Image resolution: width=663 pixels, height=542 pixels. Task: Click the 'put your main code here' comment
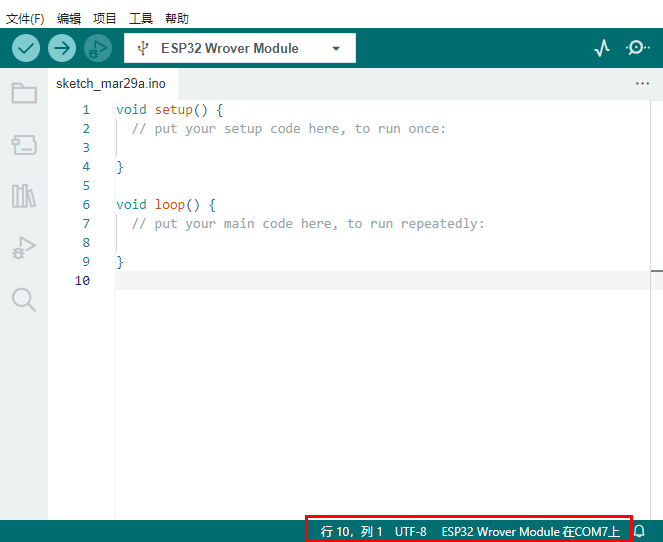click(308, 224)
